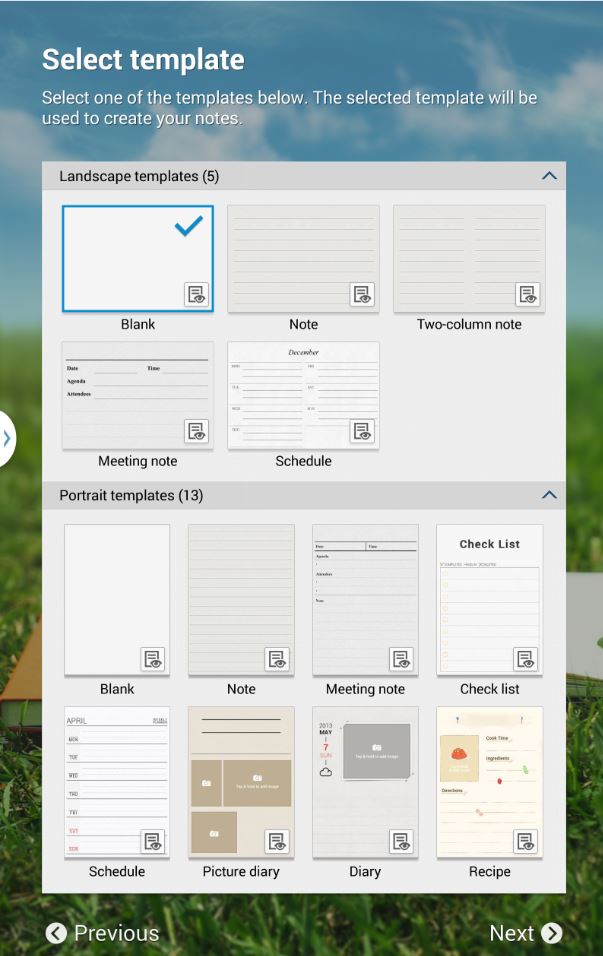This screenshot has height=956, width=603.
Task: Choose the Two-column note template thumbnail
Action: [x=469, y=259]
